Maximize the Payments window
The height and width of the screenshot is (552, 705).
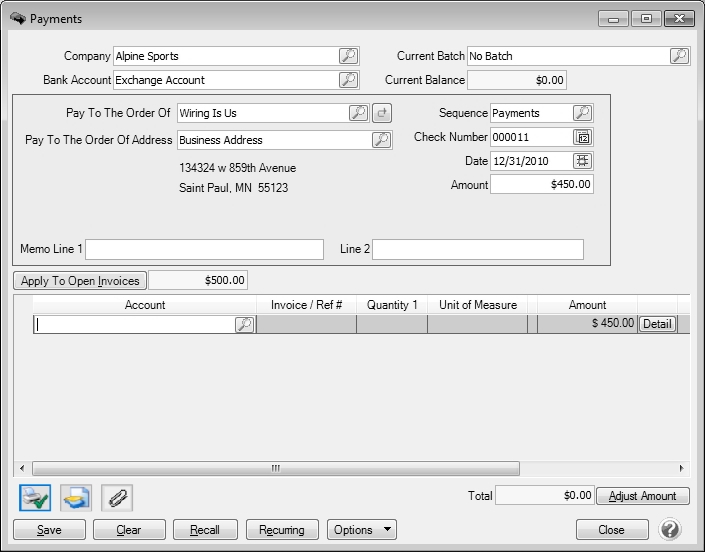[646, 19]
